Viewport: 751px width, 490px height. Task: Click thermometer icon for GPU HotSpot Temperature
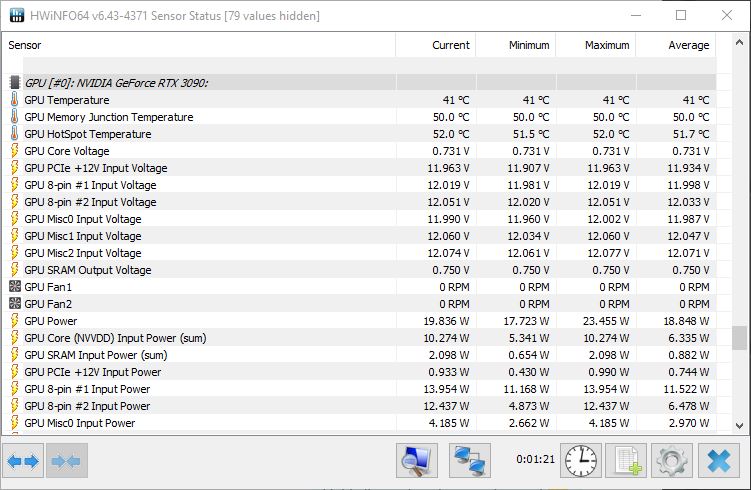[15, 134]
